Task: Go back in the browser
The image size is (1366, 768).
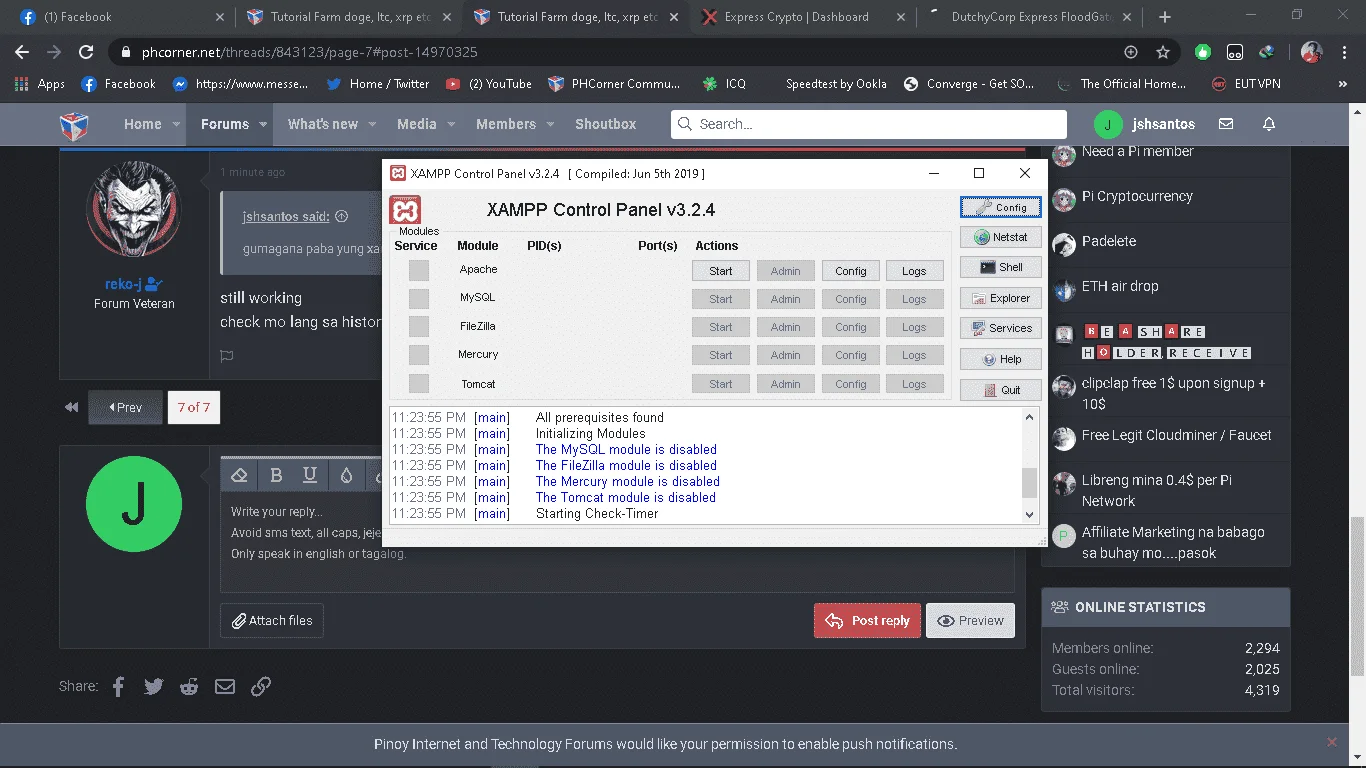Action: (x=22, y=52)
